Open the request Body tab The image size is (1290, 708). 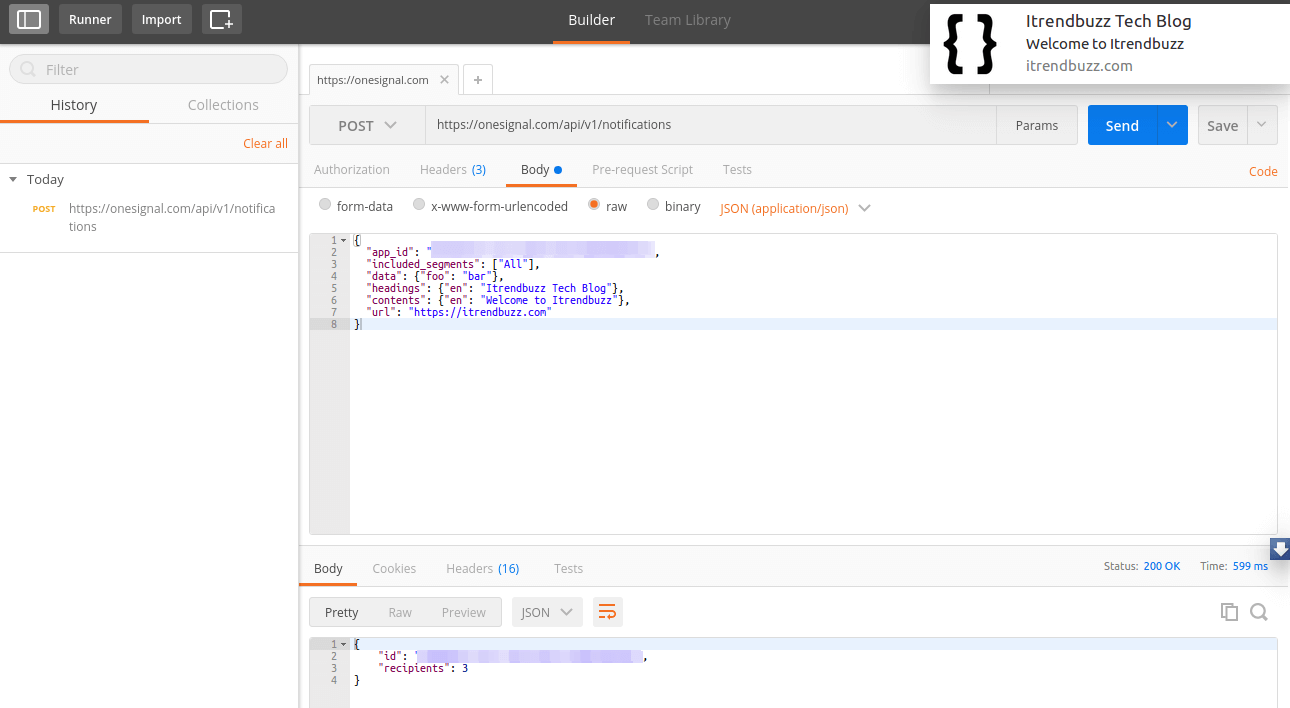(x=541, y=170)
